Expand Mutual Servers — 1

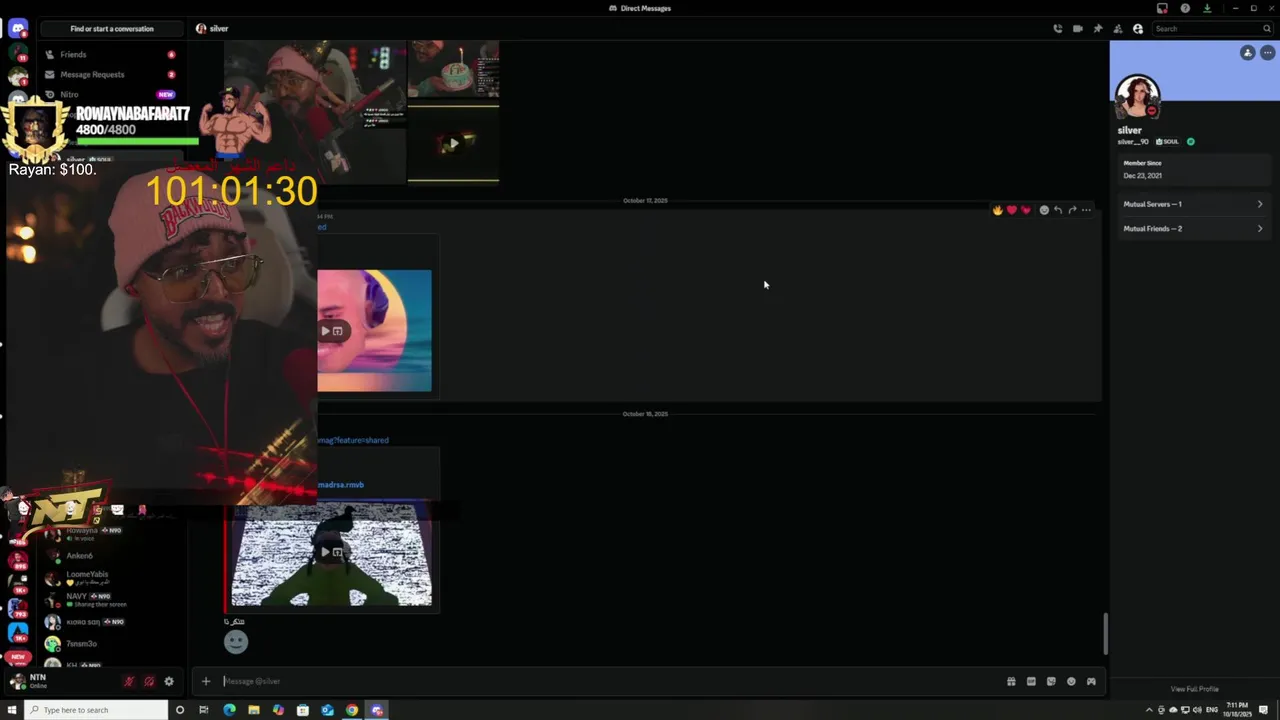[x=1193, y=204]
